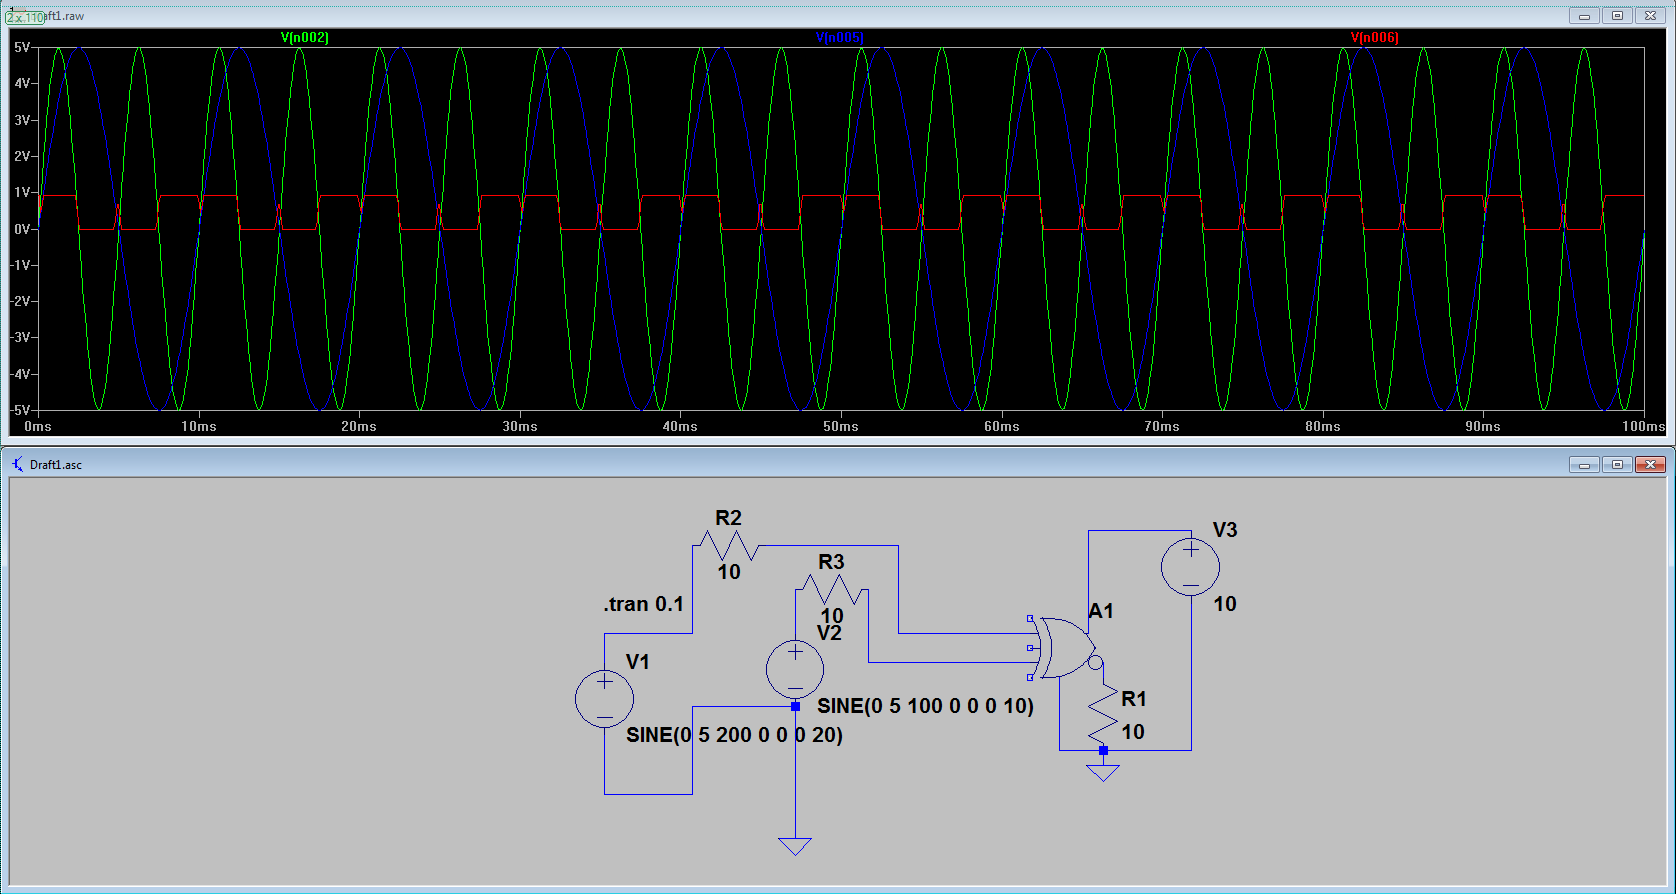This screenshot has width=1676, height=894.
Task: Click the SINE(0 5 200 0 0 0 20) text
Action: pyautogui.click(x=734, y=735)
